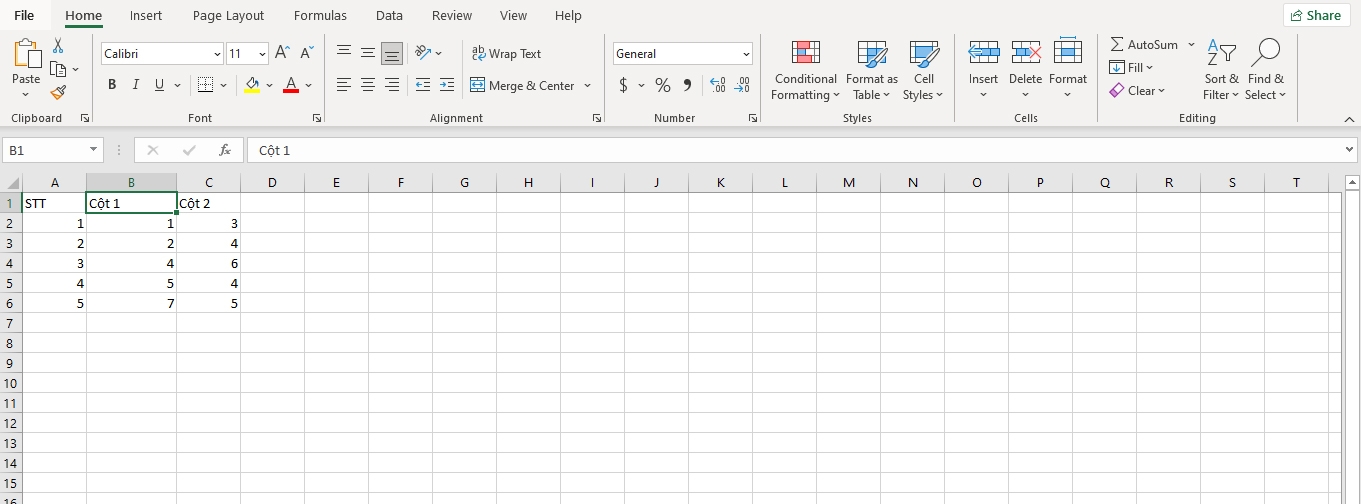Viewport: 1361px width, 504px height.
Task: Apply cell borders with the Borders icon
Action: point(205,85)
